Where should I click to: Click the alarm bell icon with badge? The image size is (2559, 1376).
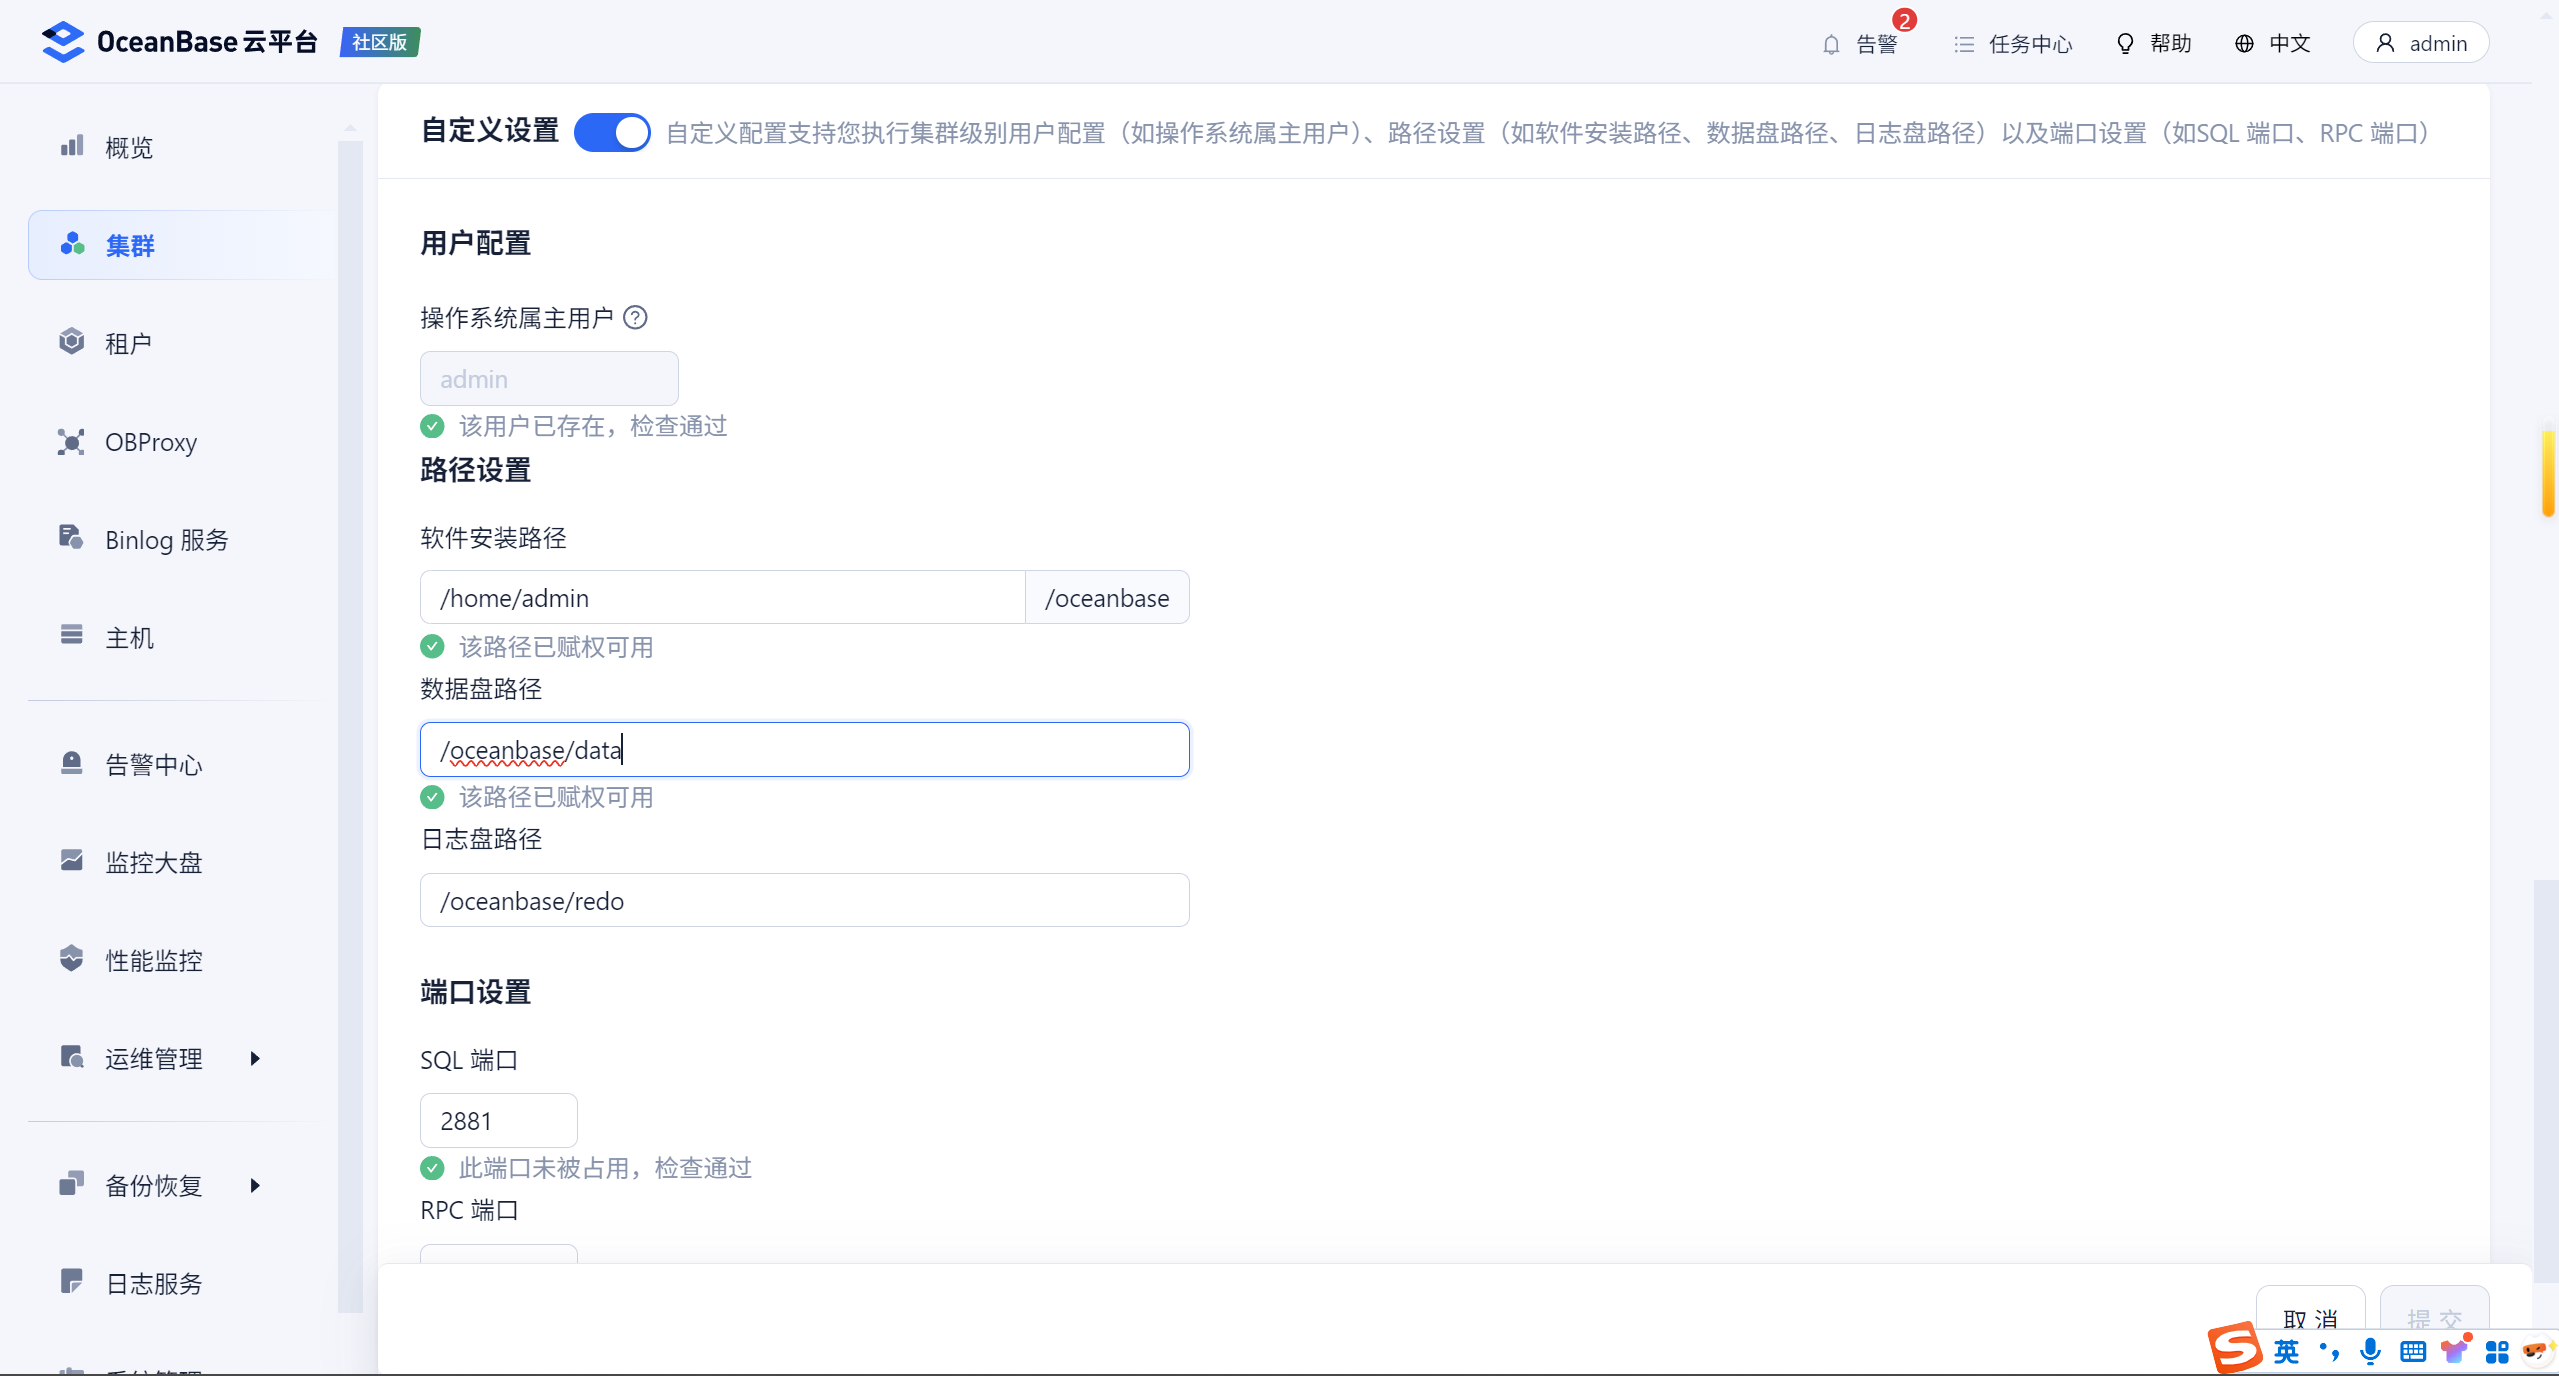(x=1831, y=44)
